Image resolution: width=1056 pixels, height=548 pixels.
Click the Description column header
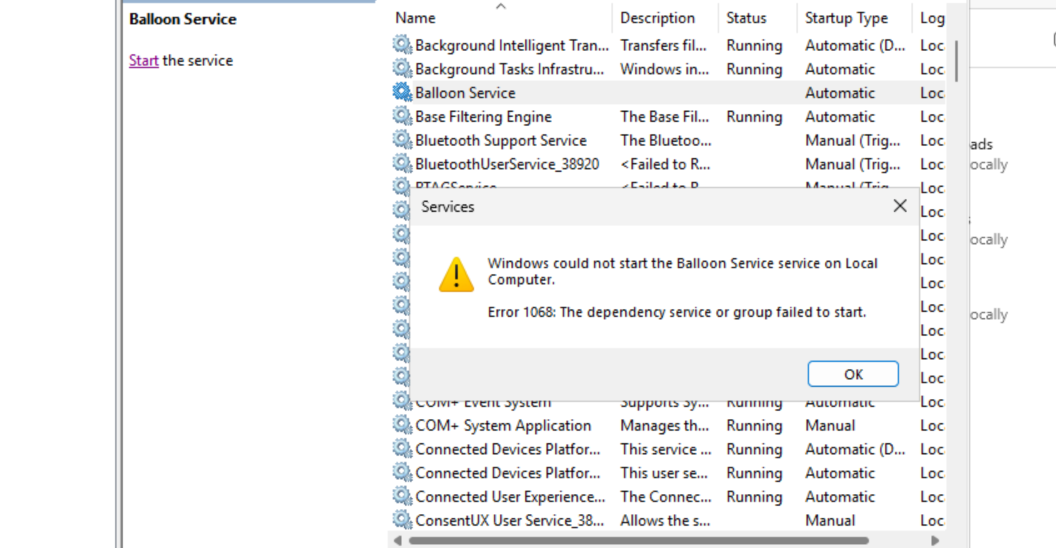point(657,18)
